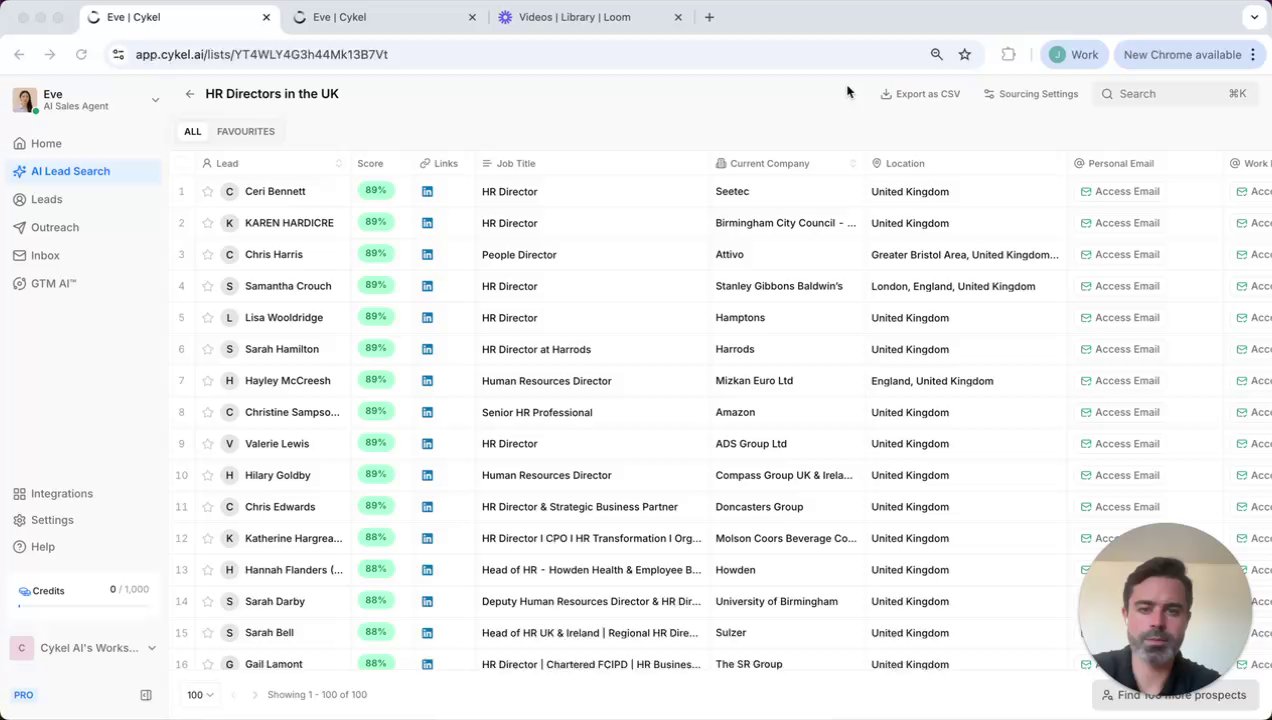Image resolution: width=1272 pixels, height=720 pixels.
Task: Open Chrome extensions puzzle icon
Action: 1008,55
